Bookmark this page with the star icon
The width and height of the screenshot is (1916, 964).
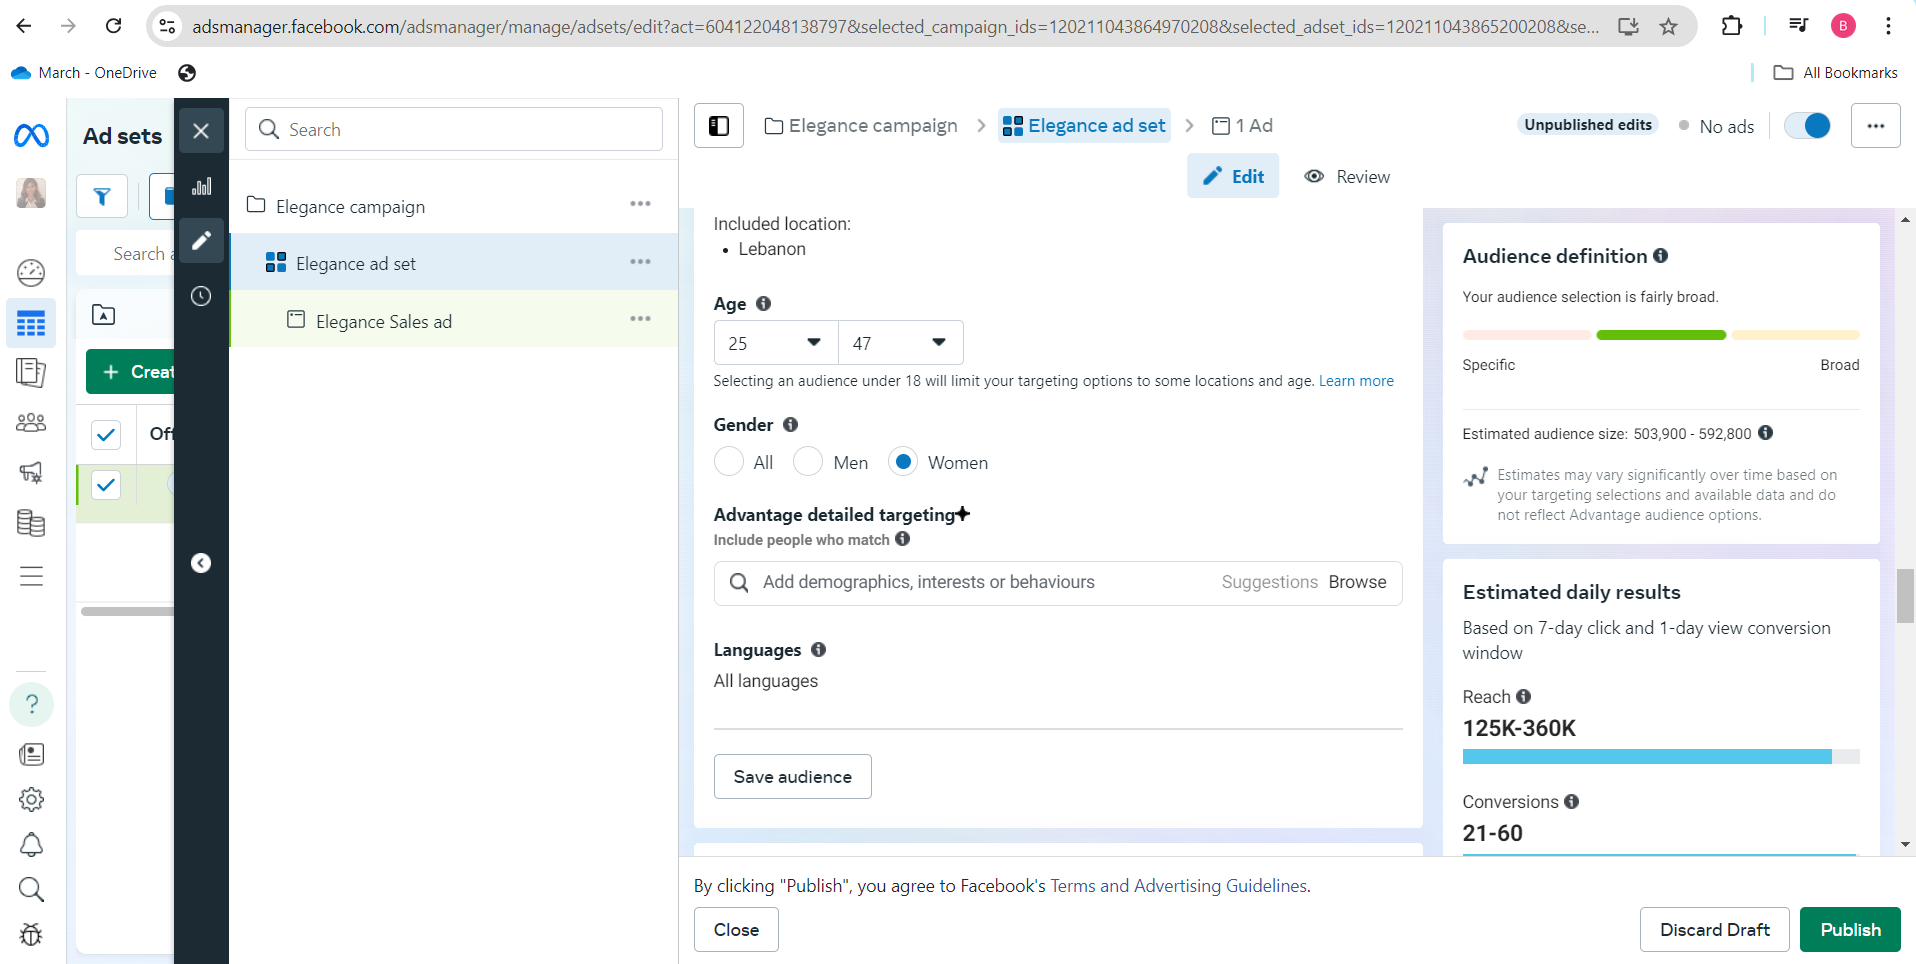(x=1668, y=26)
